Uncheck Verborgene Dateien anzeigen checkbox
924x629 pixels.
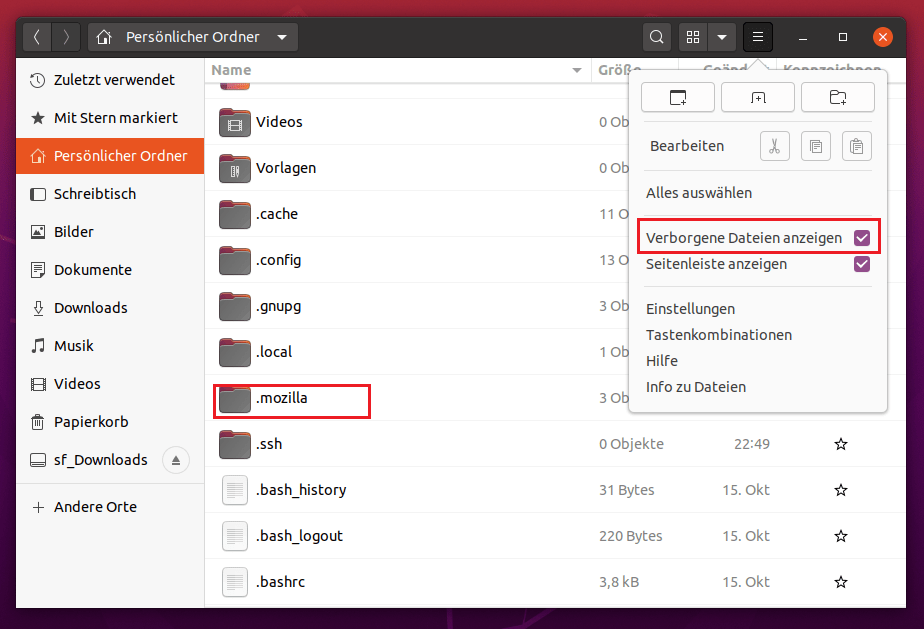(861, 238)
